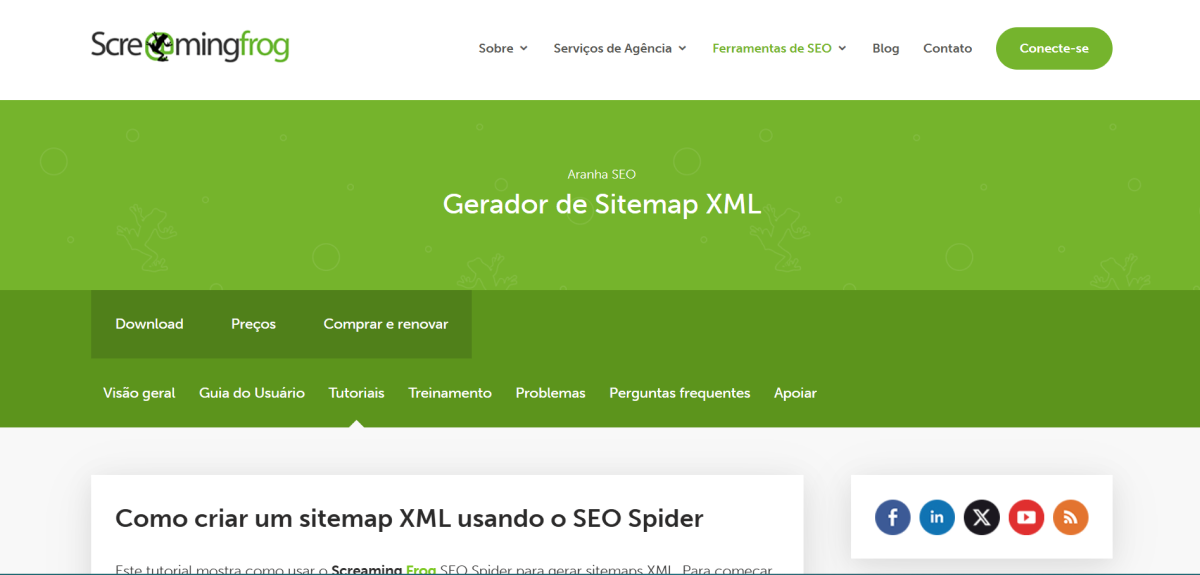Go to the Blog page
Screen dimensions: 1200x575
[x=885, y=48]
